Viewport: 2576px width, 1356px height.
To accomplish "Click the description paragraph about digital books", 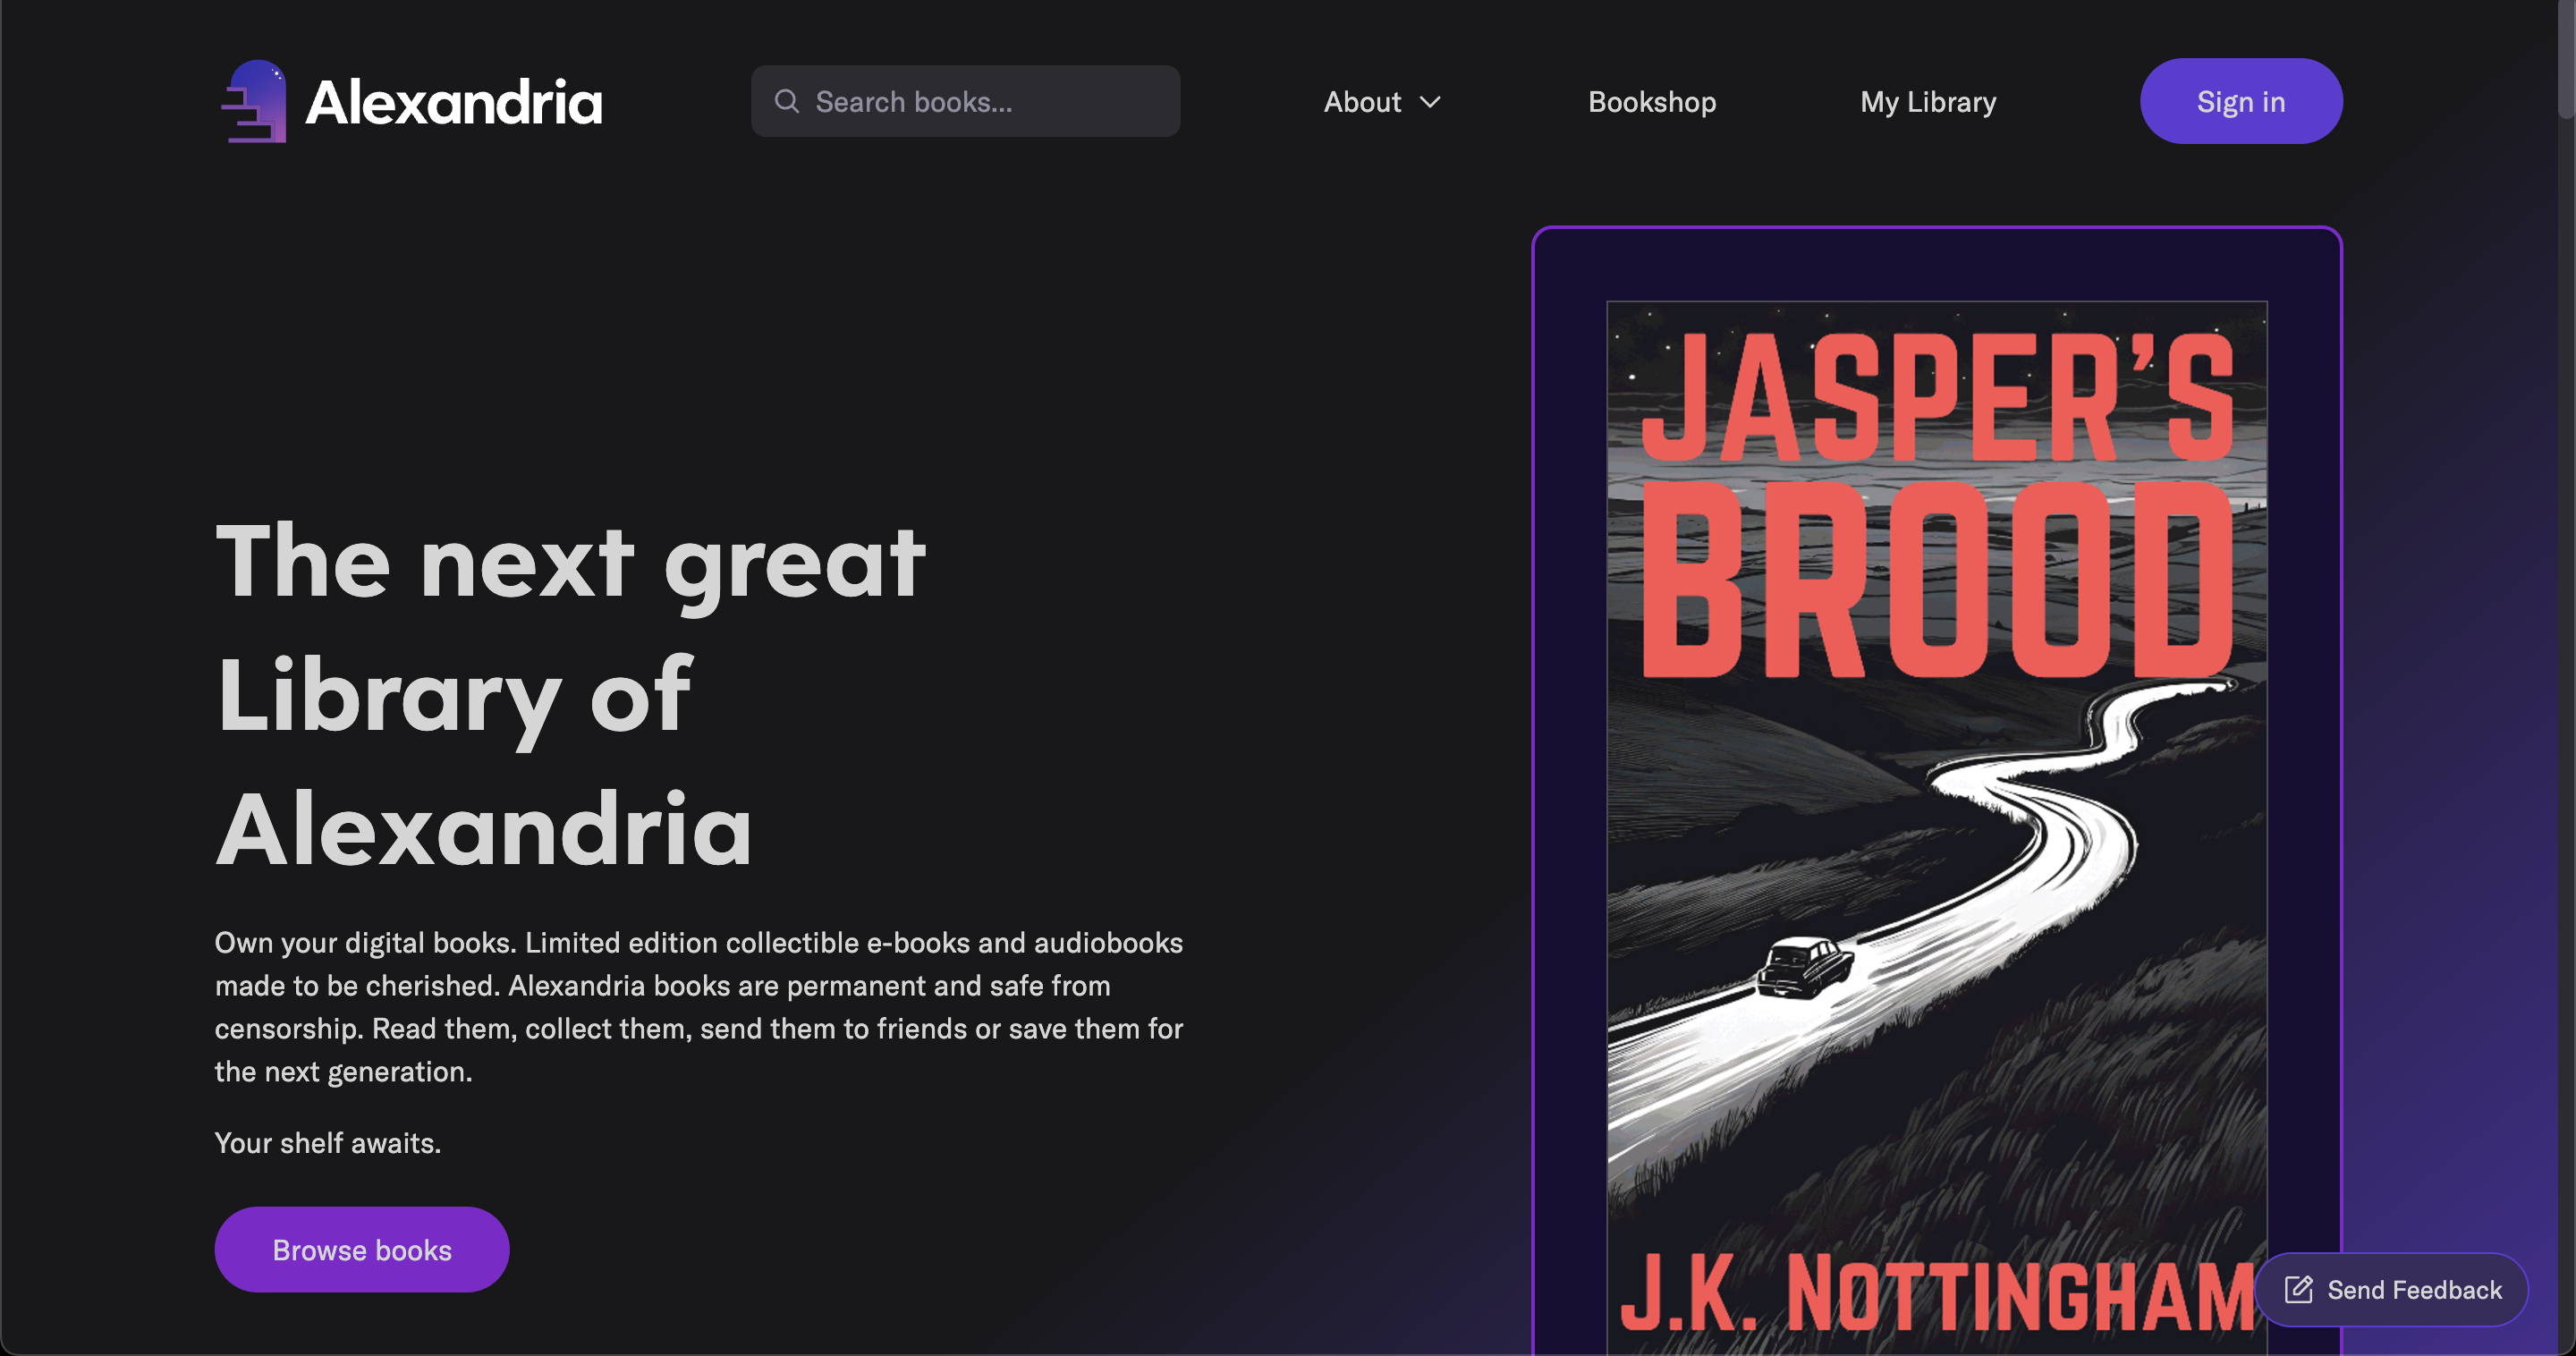I will click(699, 1007).
